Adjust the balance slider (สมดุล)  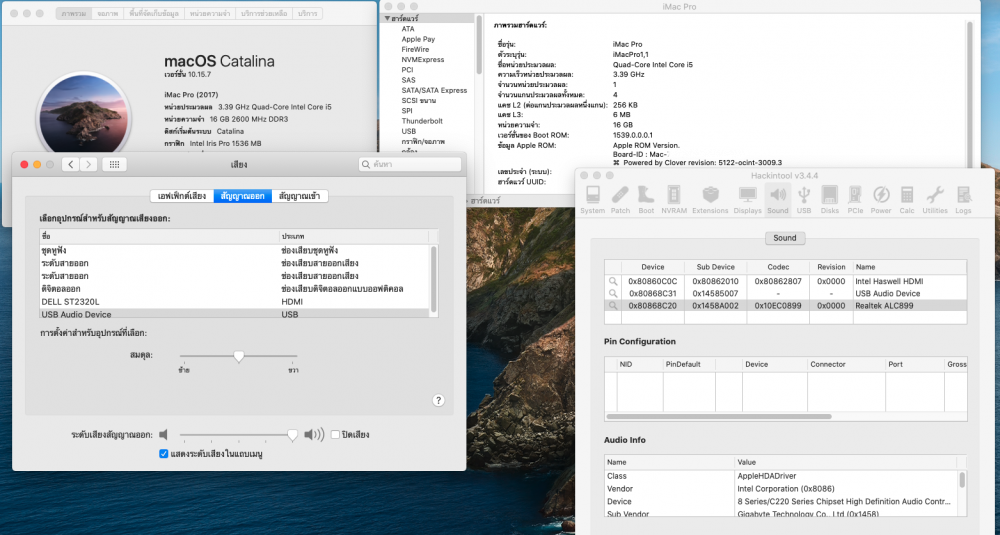[x=239, y=356]
